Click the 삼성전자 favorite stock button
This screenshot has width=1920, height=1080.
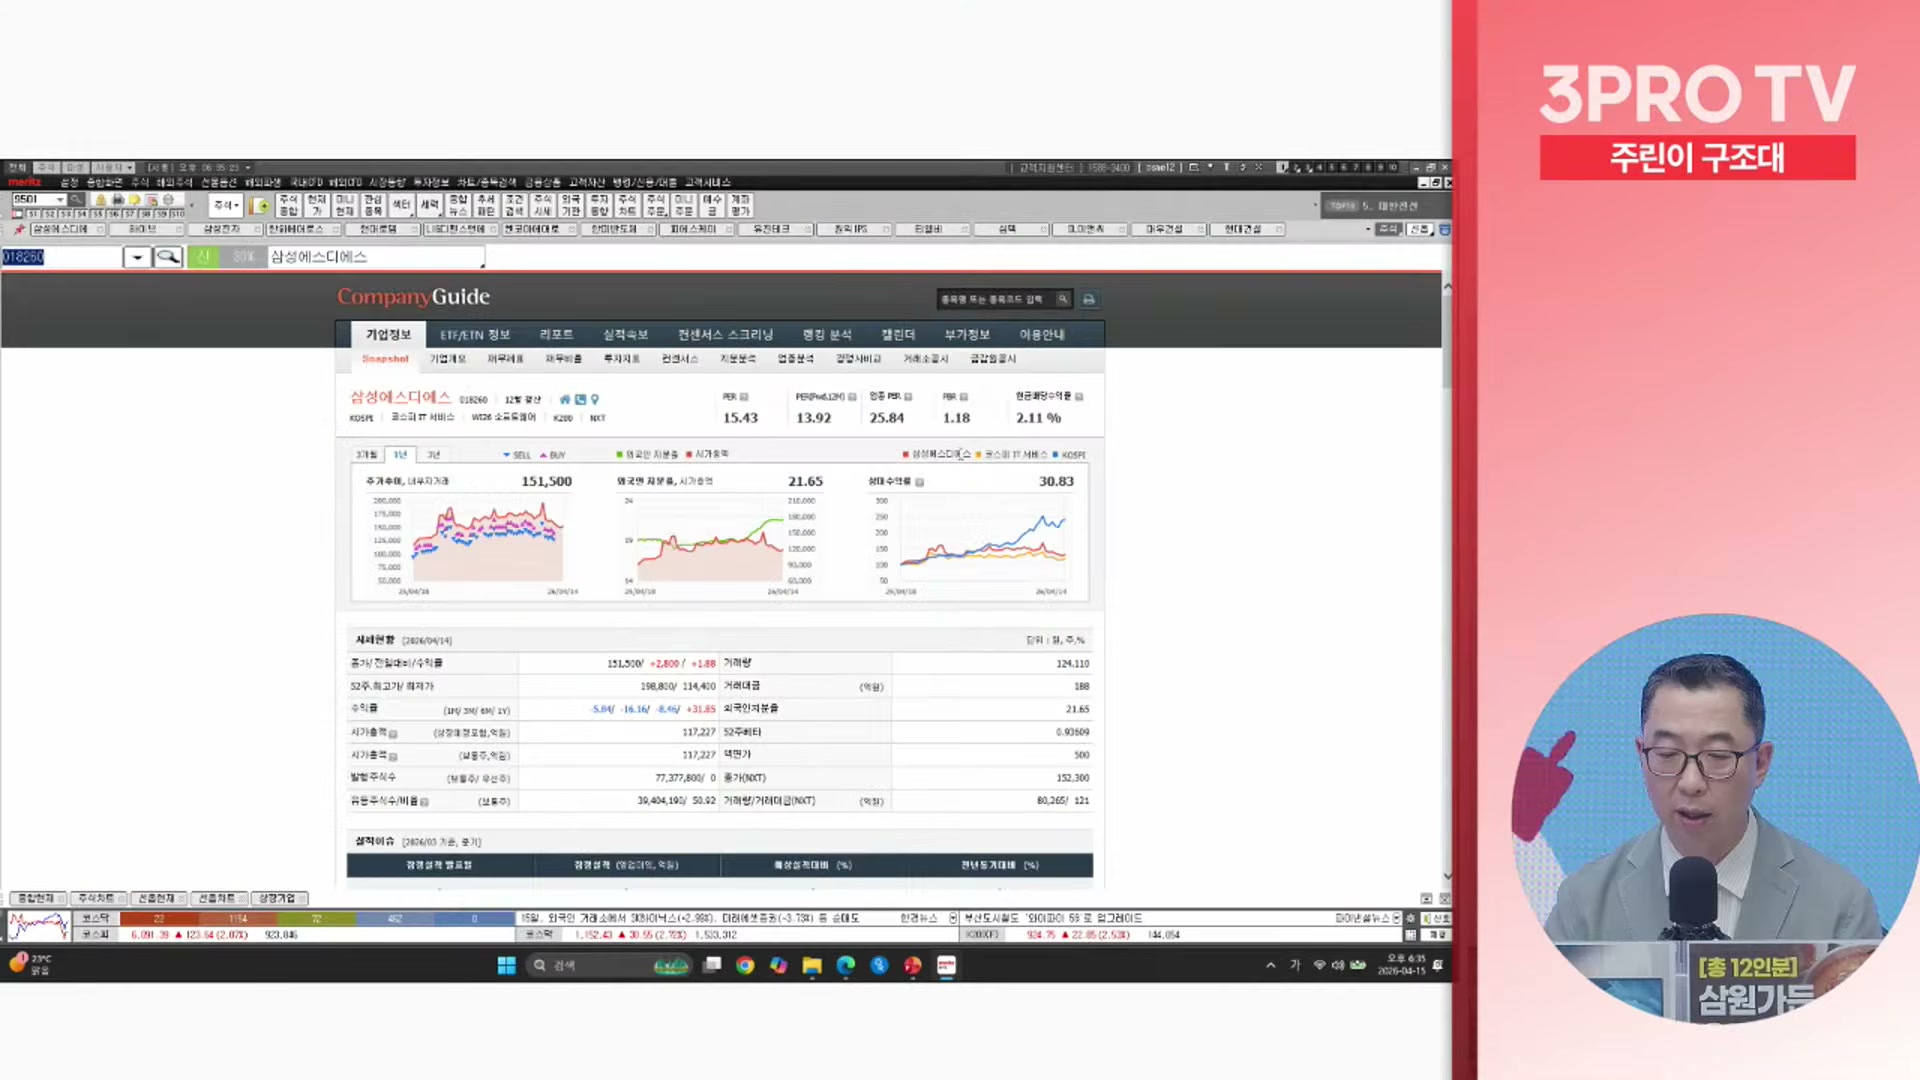222,229
